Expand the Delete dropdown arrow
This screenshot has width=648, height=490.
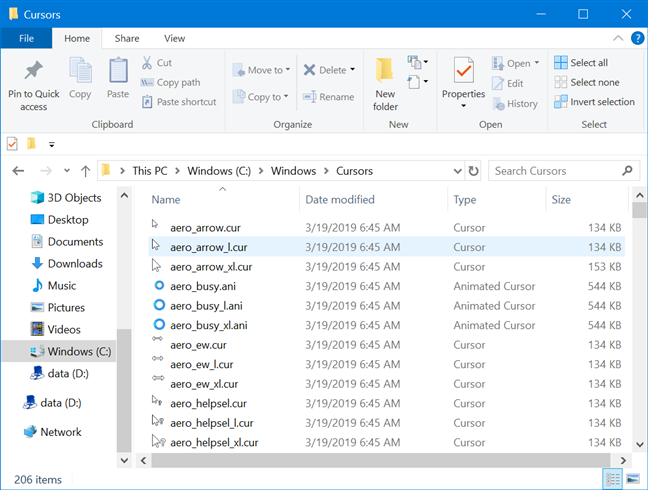(353, 70)
